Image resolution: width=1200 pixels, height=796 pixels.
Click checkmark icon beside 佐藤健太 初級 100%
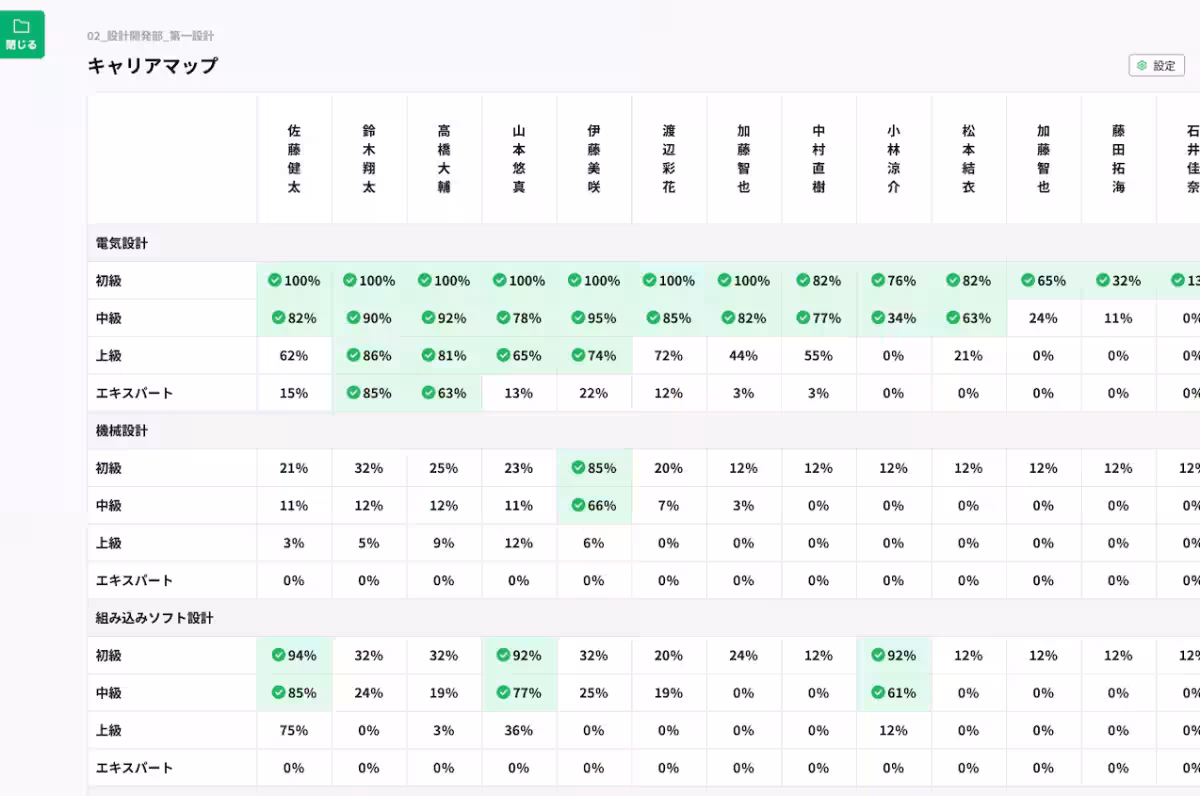coord(274,280)
